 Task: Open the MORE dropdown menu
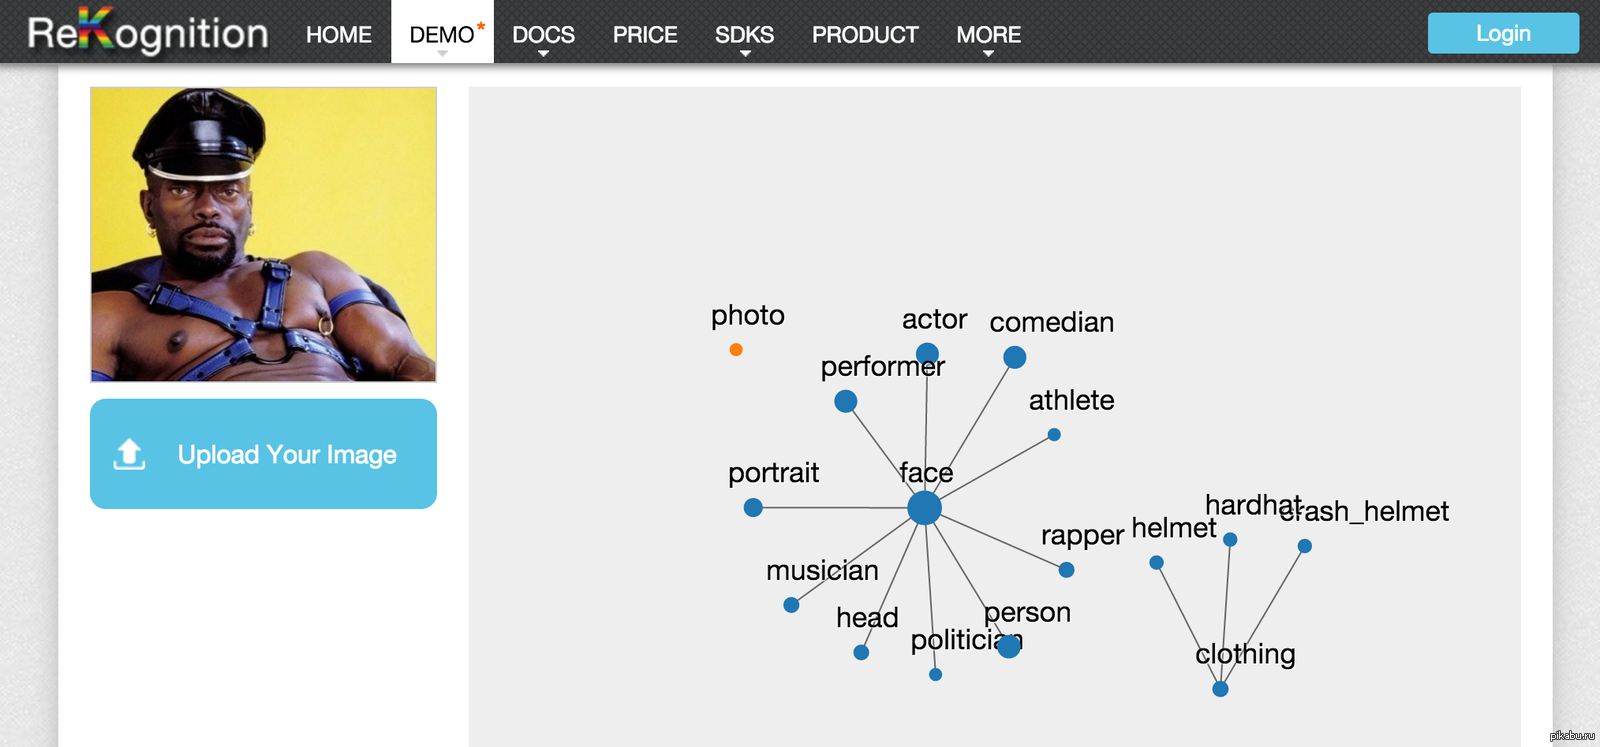(x=988, y=35)
